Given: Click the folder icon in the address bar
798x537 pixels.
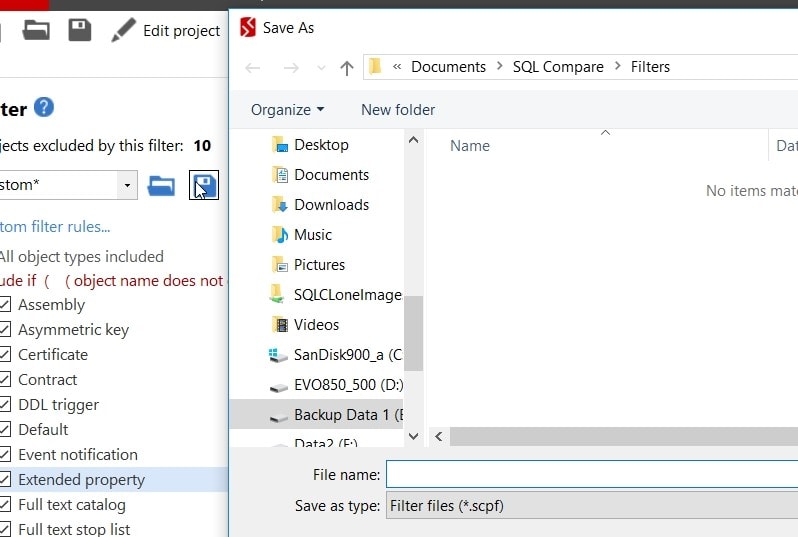Looking at the screenshot, I should [375, 67].
